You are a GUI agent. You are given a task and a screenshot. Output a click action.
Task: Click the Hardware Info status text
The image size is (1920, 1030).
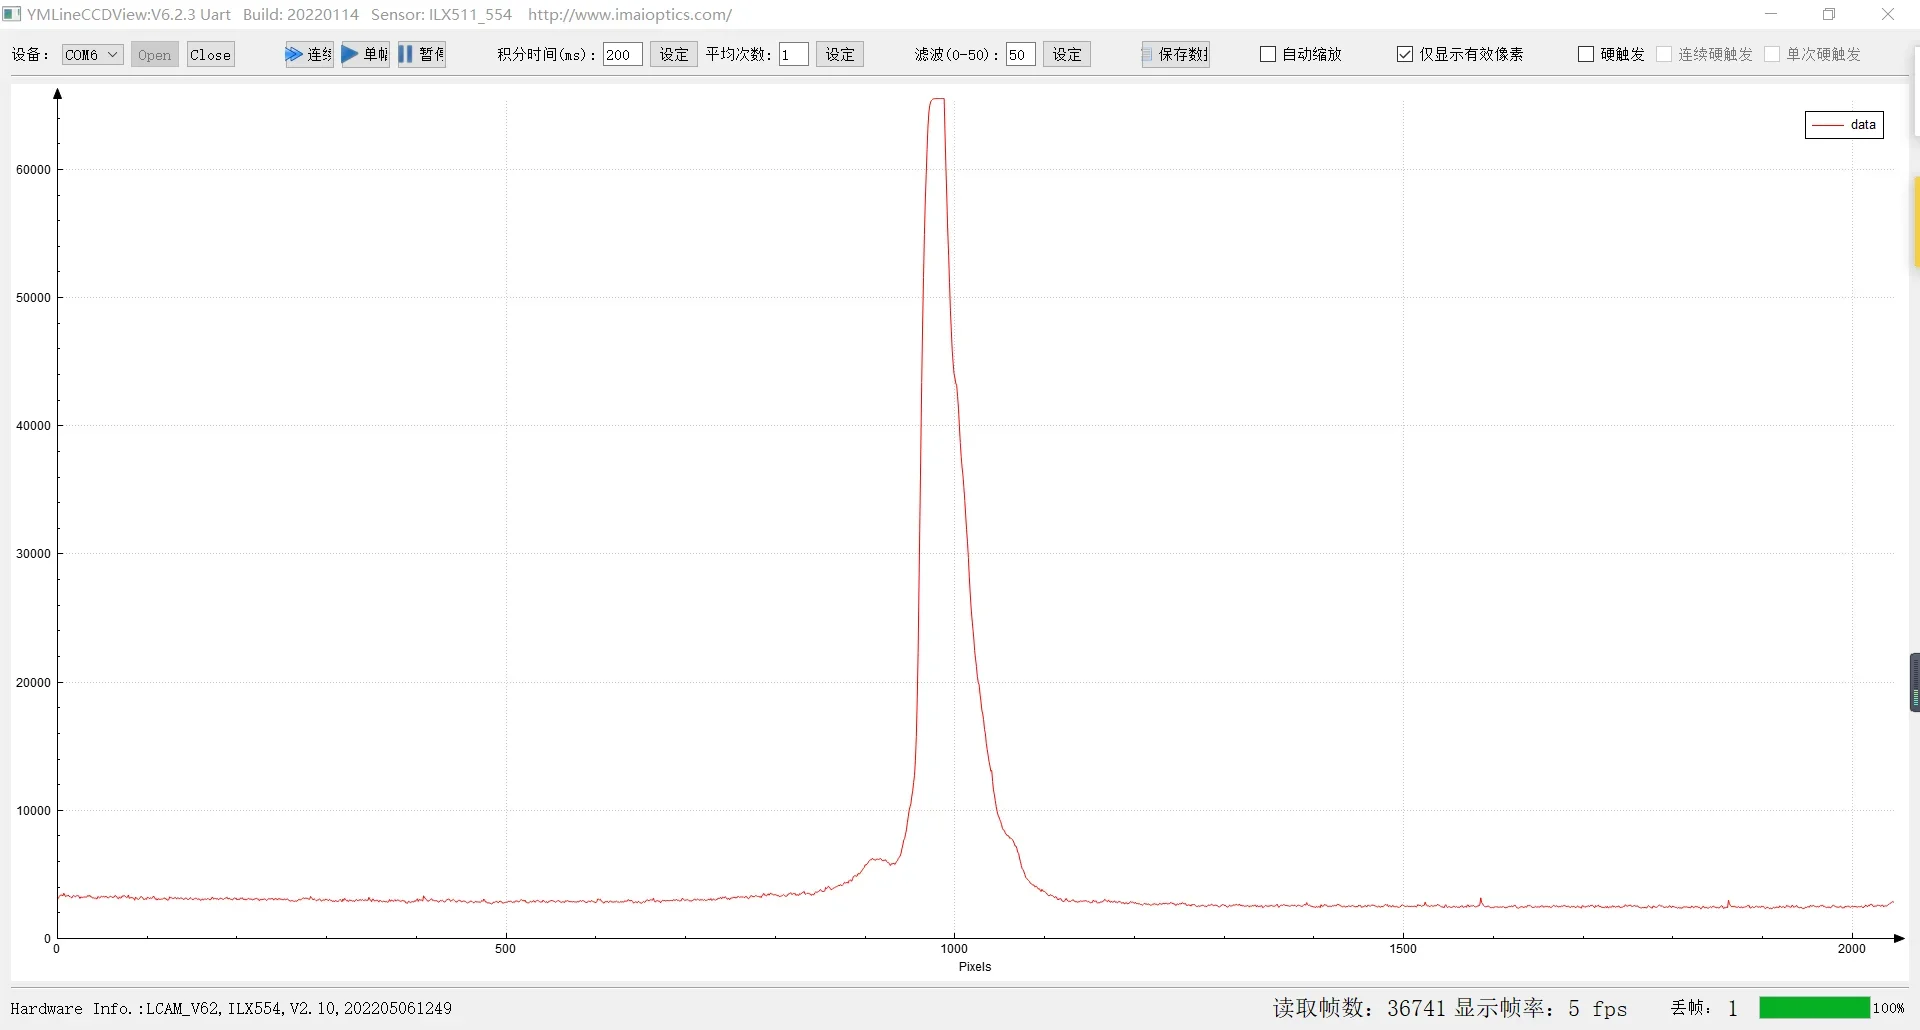[231, 1009]
